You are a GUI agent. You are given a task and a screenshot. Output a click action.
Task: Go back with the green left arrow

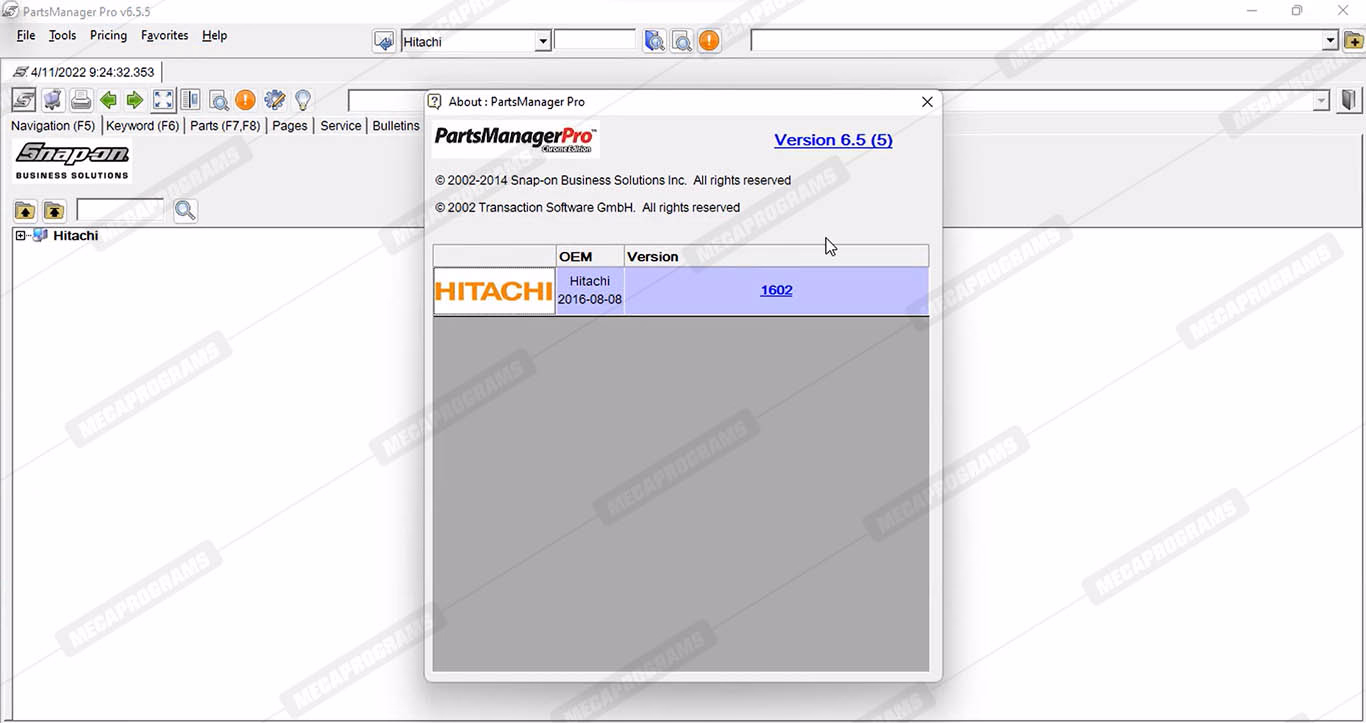(x=108, y=100)
